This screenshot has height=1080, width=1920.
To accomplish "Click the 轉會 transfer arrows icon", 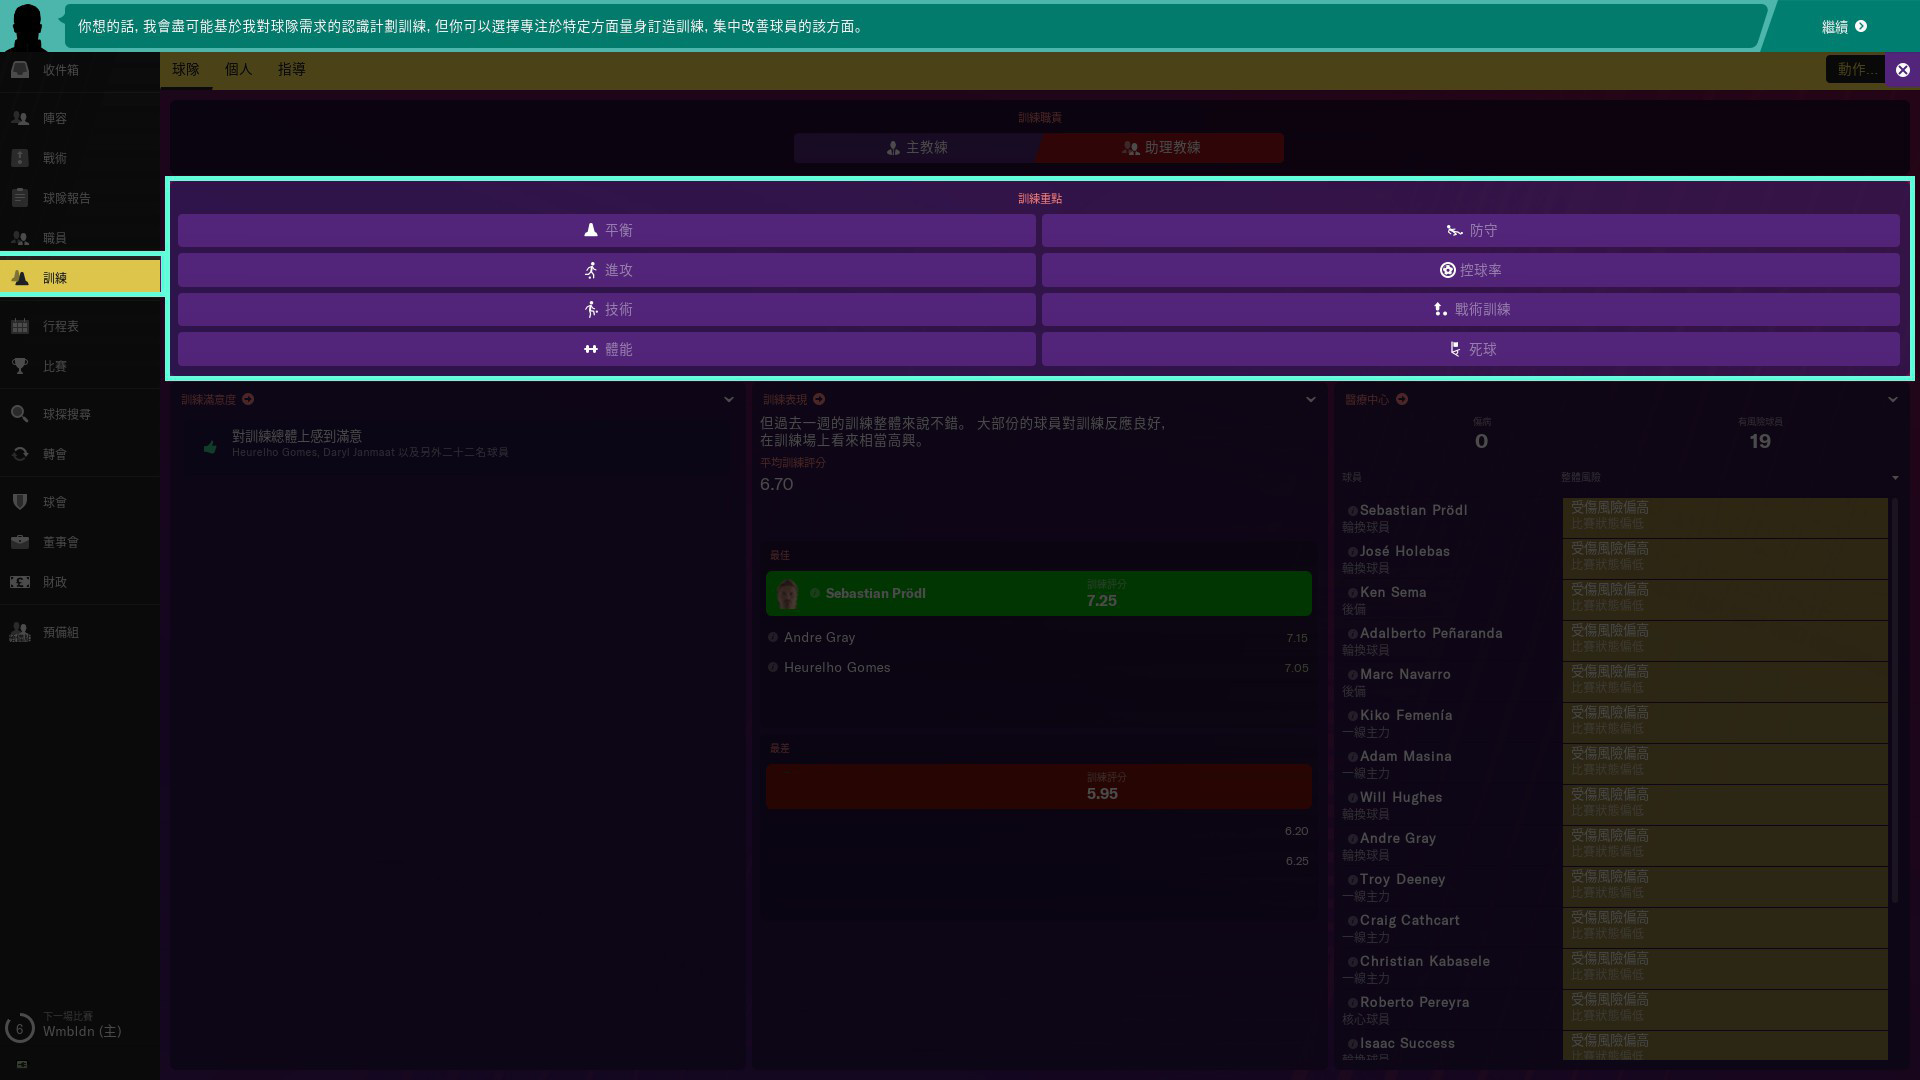I will click(20, 454).
